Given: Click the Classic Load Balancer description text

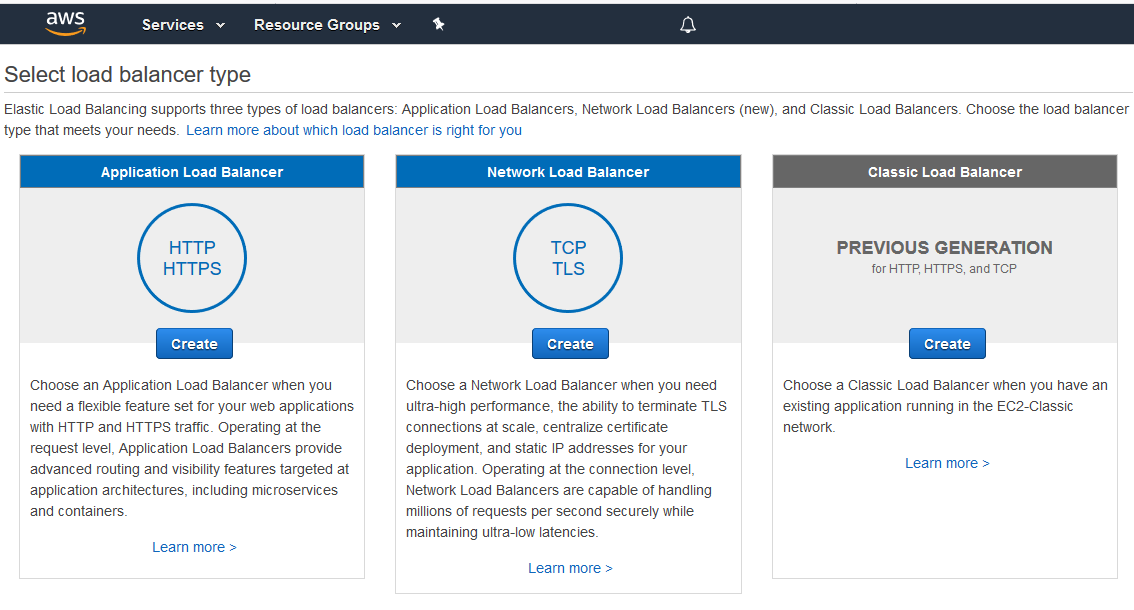Looking at the screenshot, I should [945, 406].
